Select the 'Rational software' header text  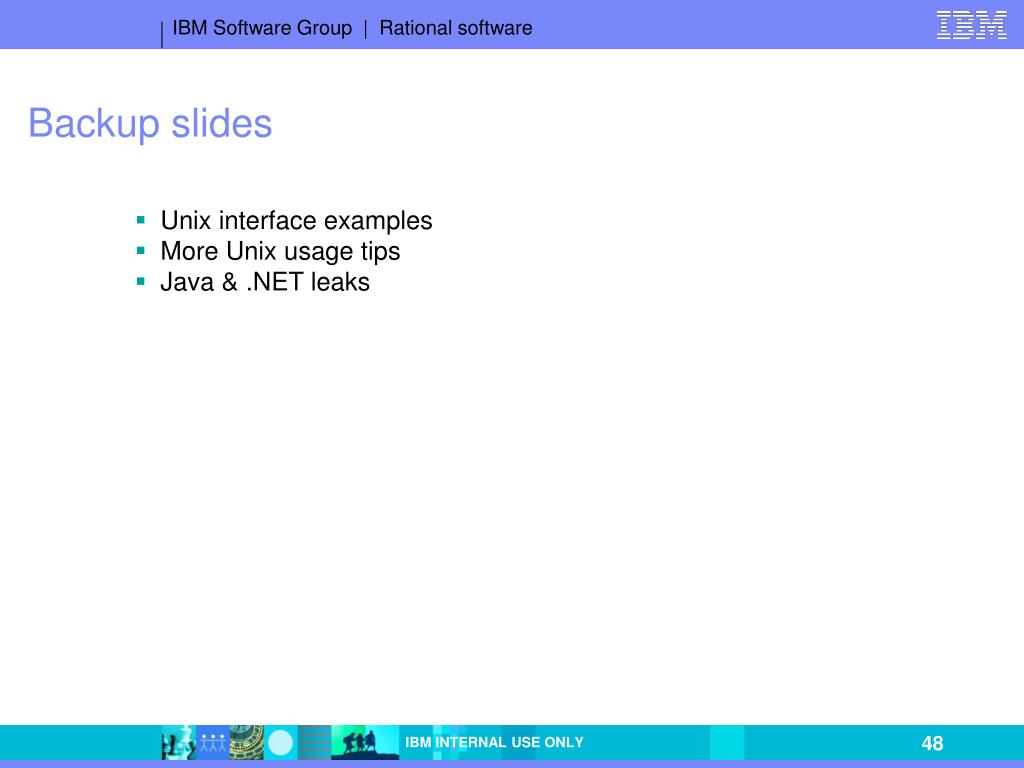[x=456, y=28]
